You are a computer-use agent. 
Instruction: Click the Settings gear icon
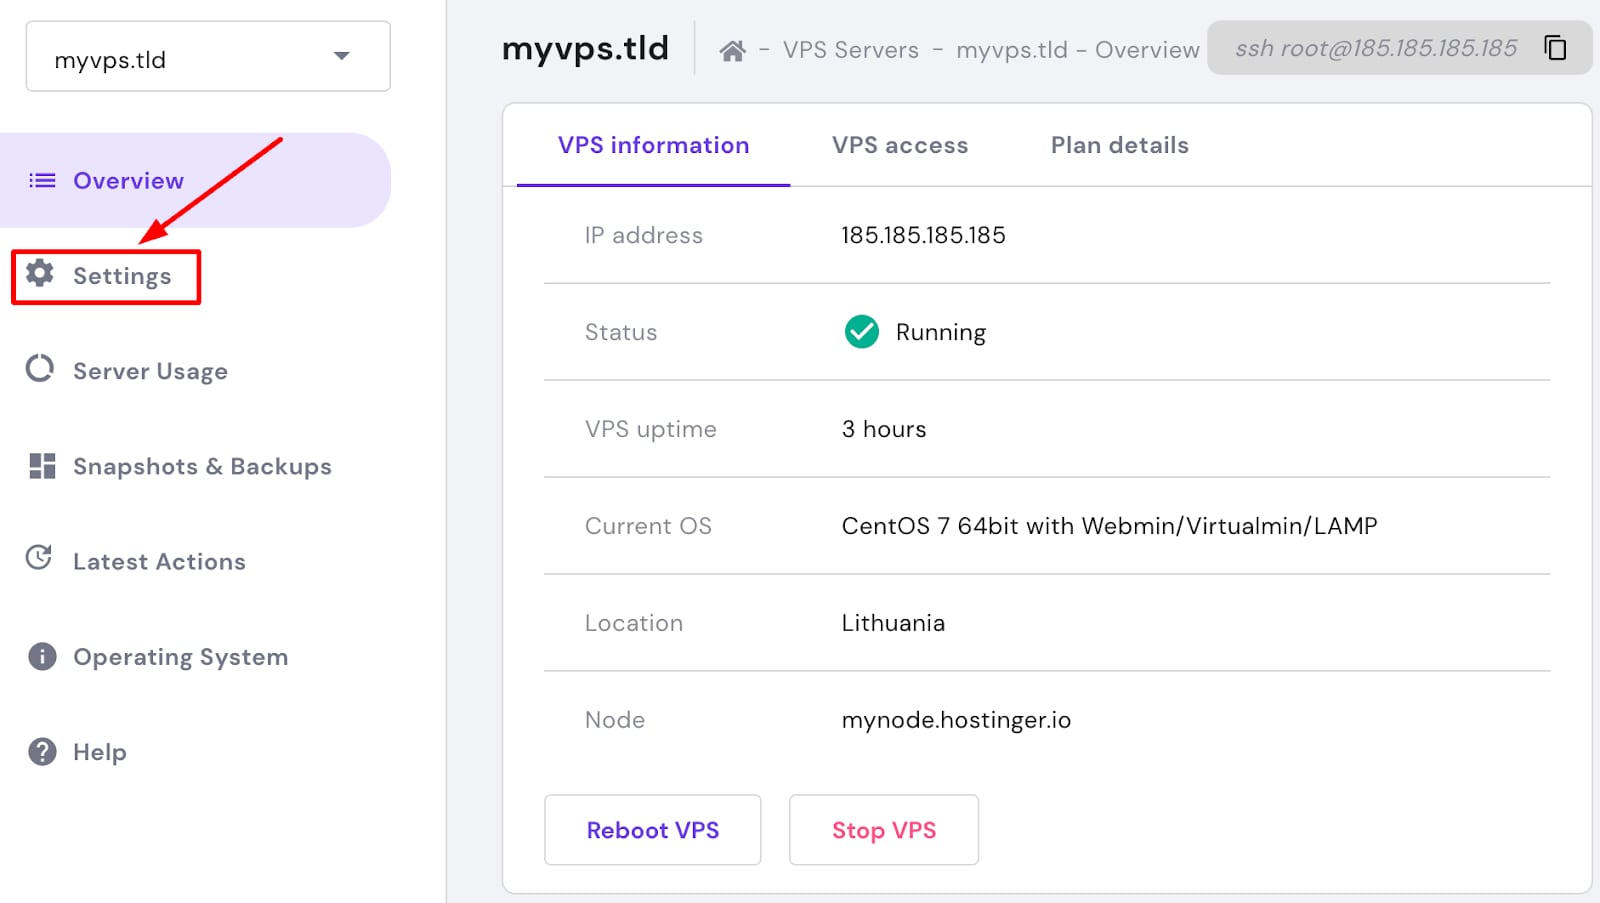[40, 273]
